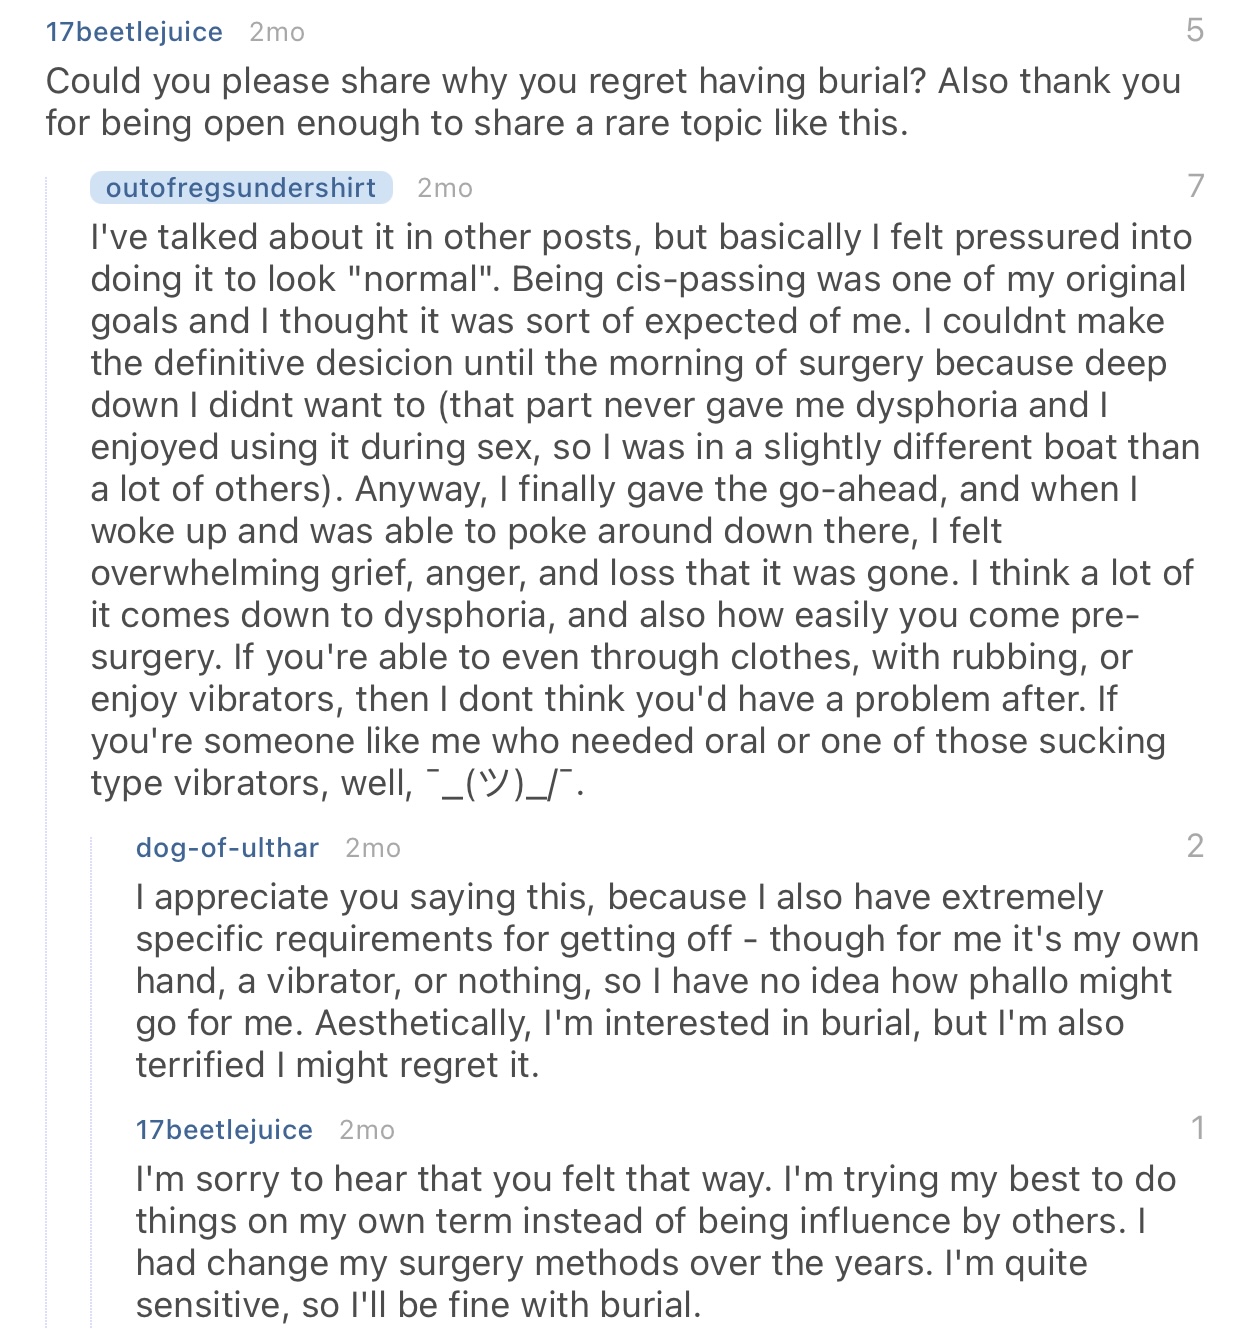Click timestamp beside dog-of-ulthar
Image resolution: width=1242 pixels, height=1344 pixels.
[x=372, y=848]
